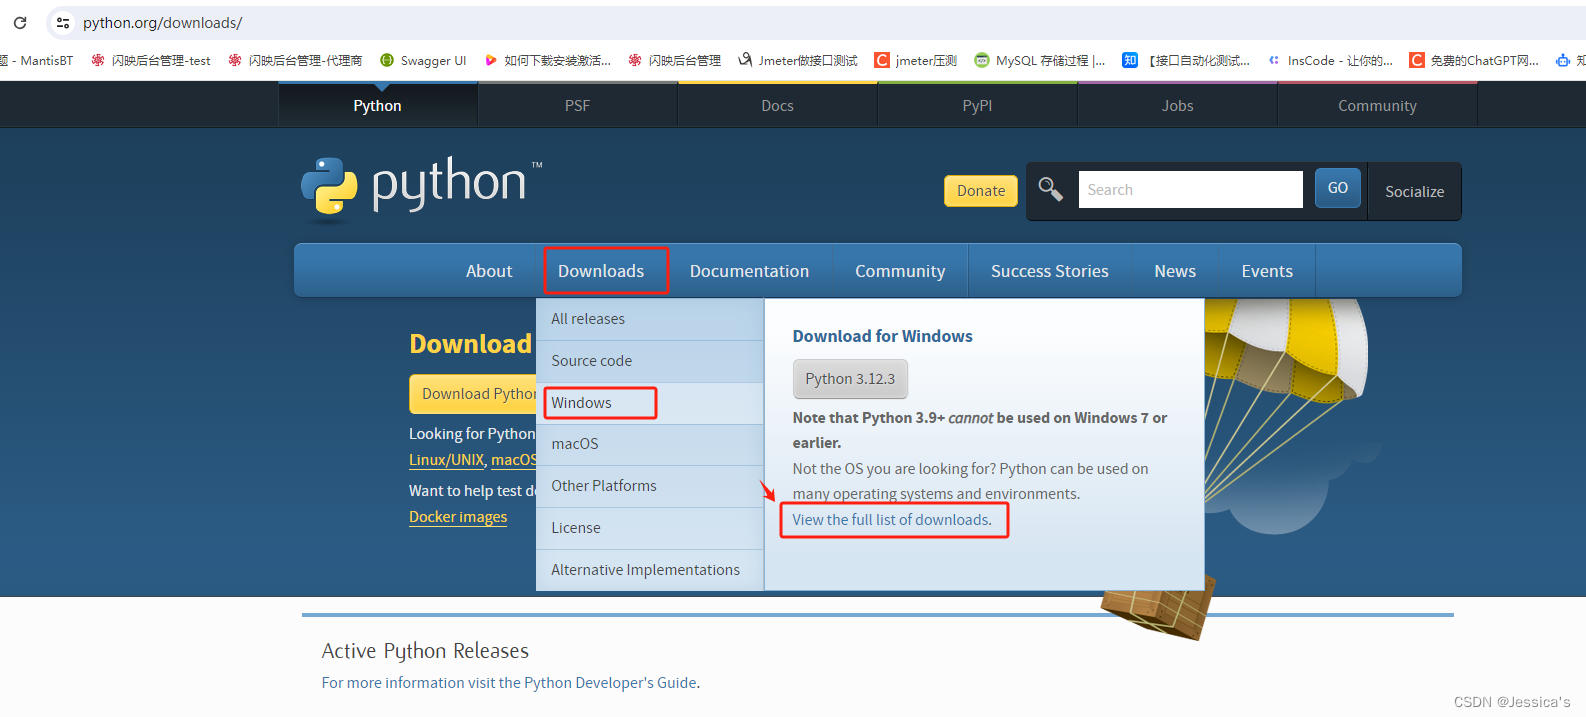
Task: Switch to the PSF top tab
Action: pos(577,105)
